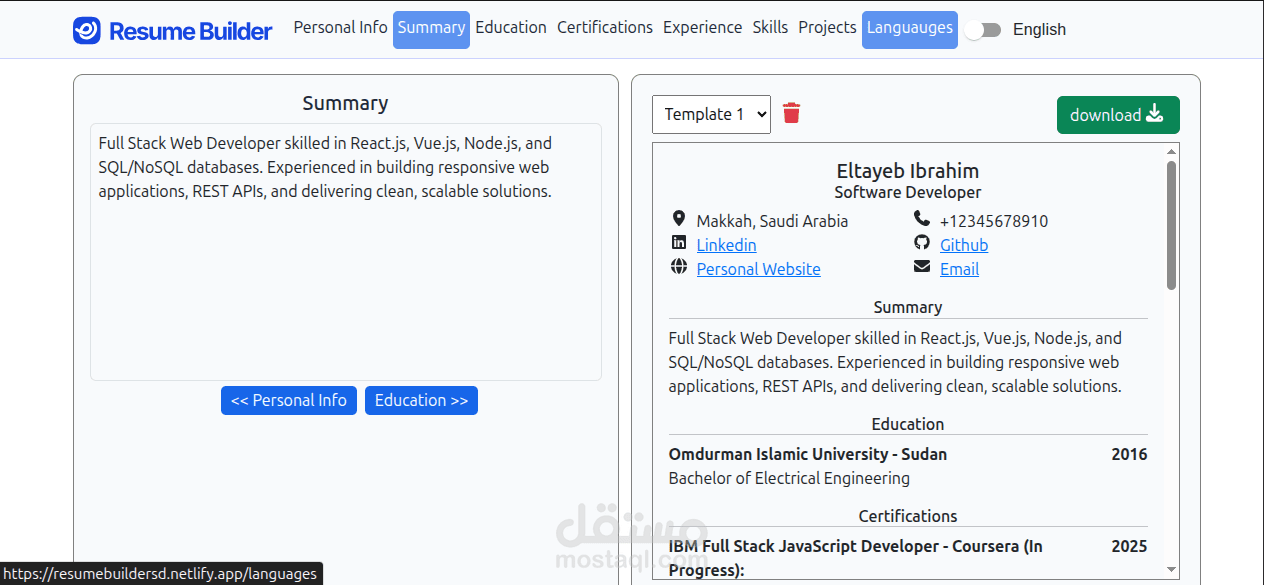Go to the Certifications tab
1264x585 pixels.
click(x=605, y=28)
